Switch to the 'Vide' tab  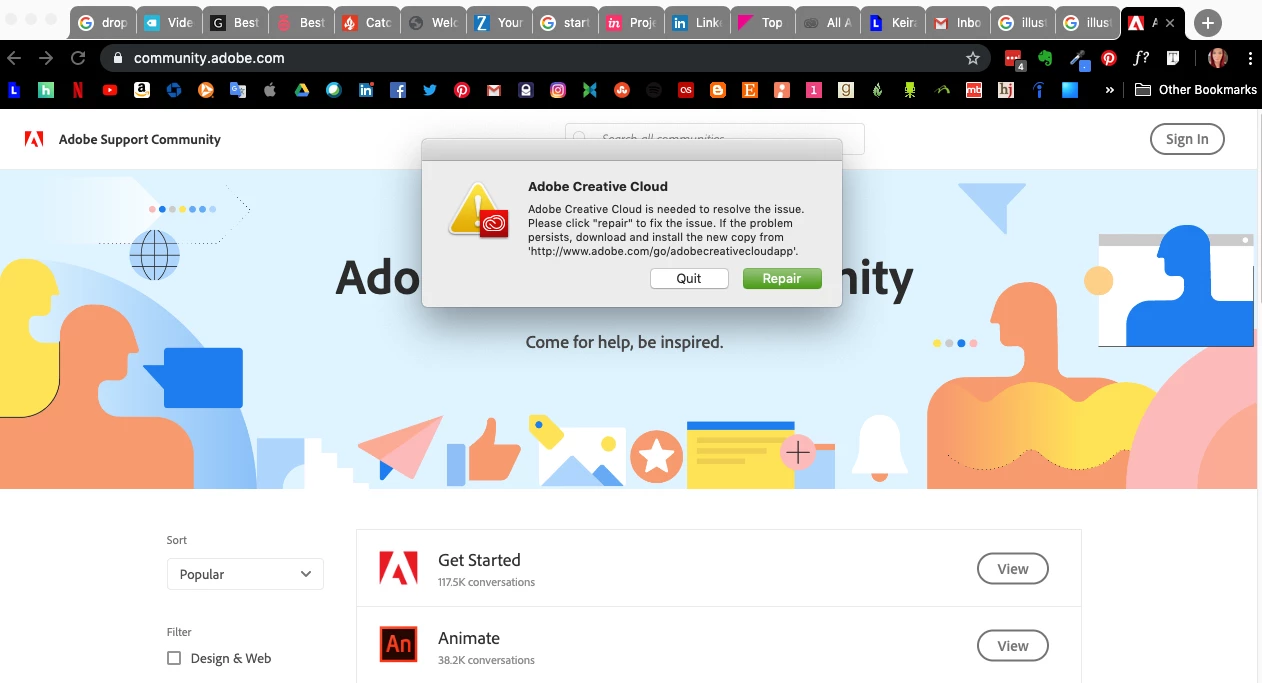point(167,22)
